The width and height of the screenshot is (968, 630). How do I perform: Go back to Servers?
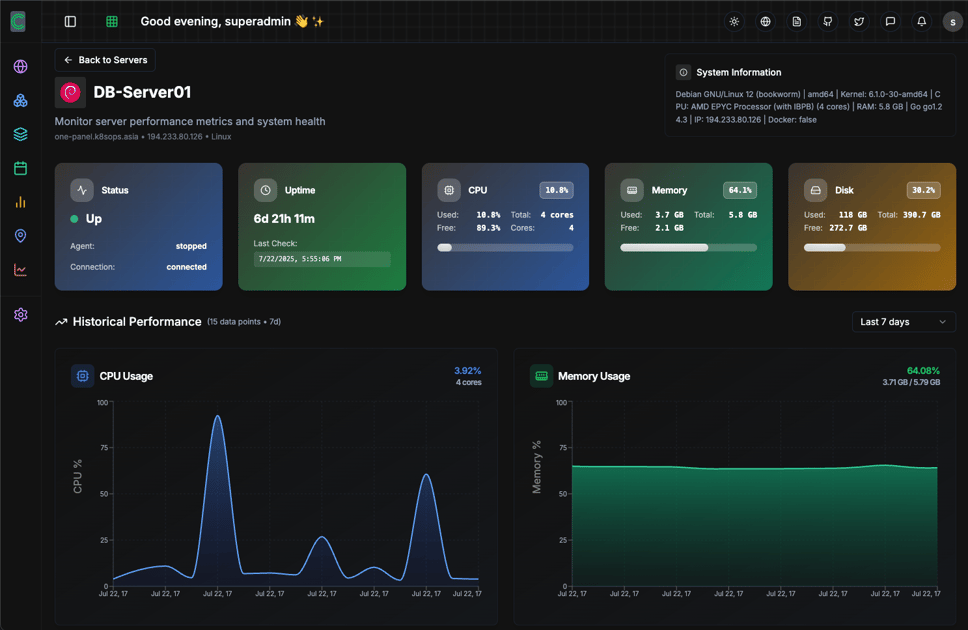coord(105,60)
